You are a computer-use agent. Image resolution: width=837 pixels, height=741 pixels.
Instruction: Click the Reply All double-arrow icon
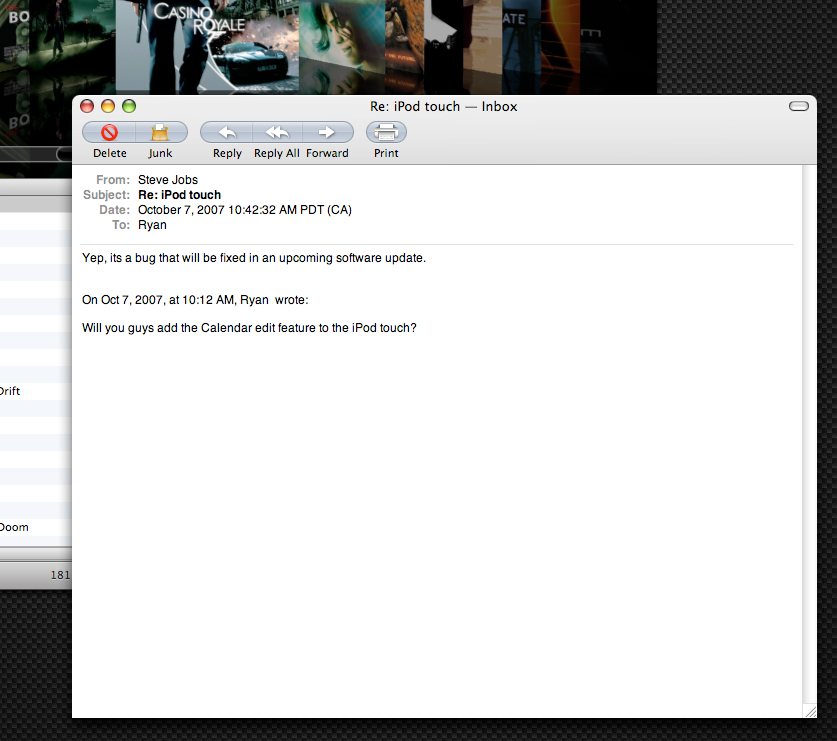tap(277, 132)
